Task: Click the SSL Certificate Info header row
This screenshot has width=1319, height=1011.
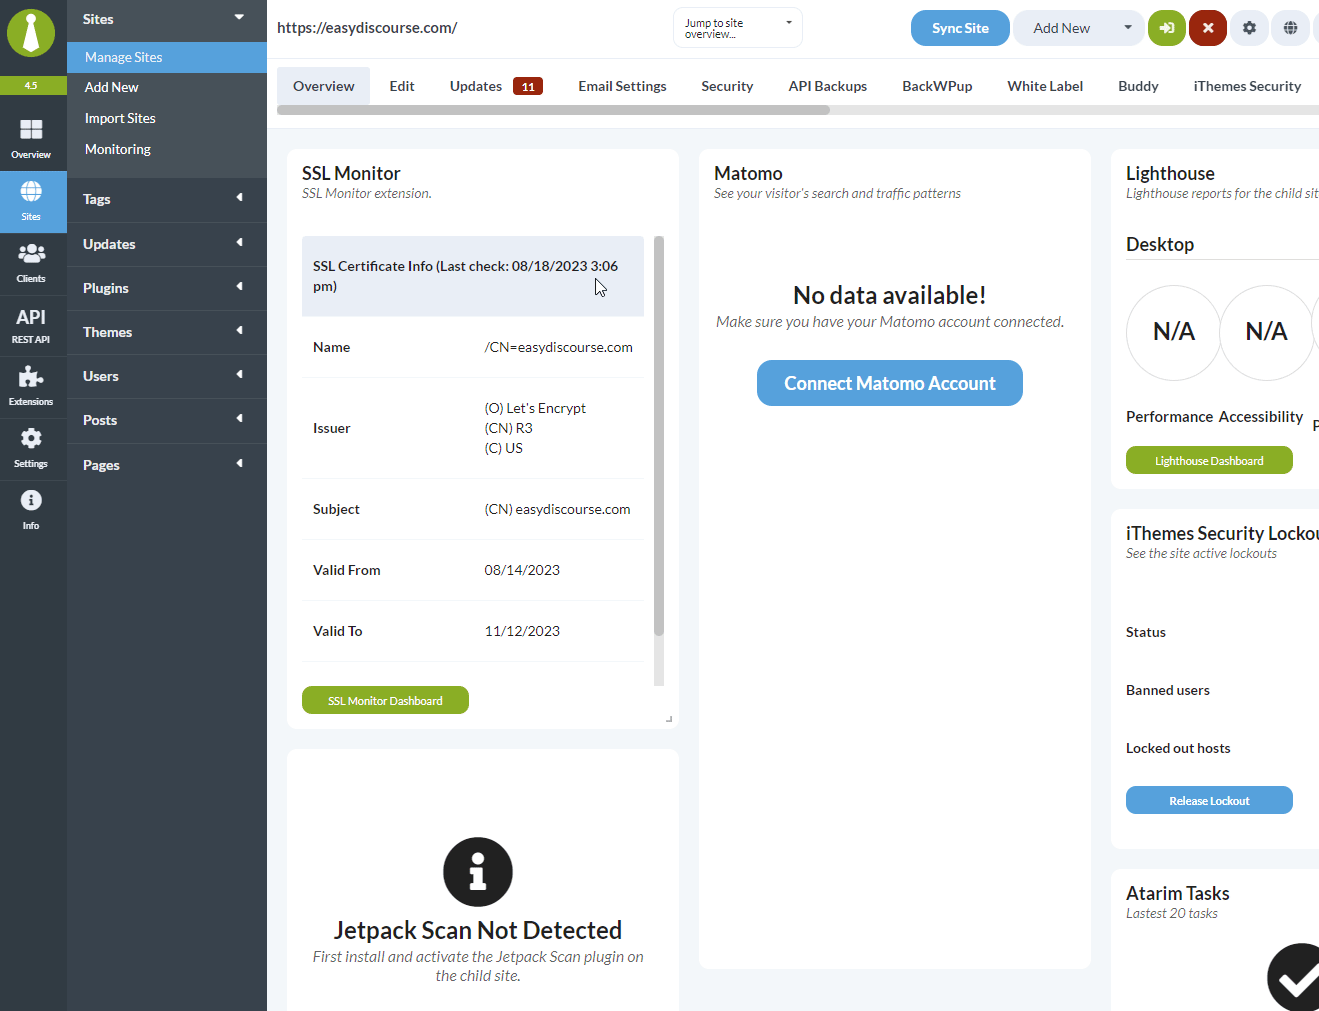Action: tap(473, 276)
